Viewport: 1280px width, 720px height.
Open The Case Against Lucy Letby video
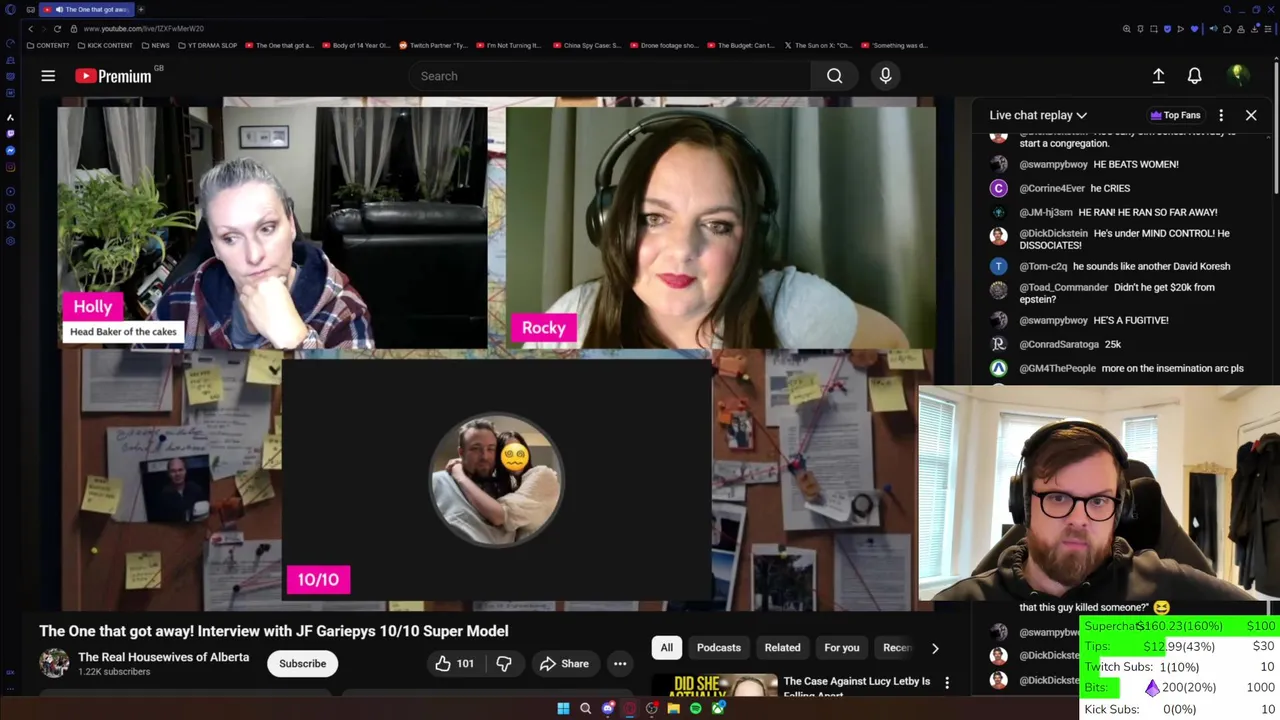(856, 686)
